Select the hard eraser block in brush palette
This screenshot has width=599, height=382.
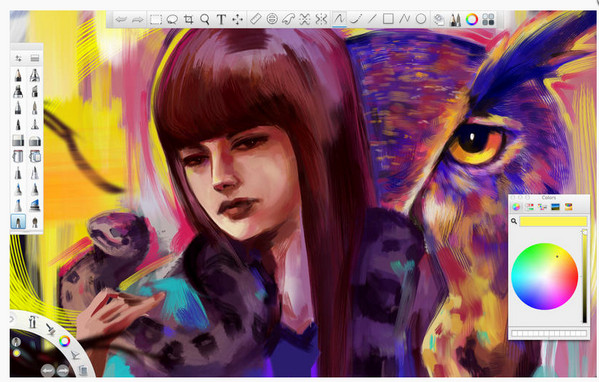click(18, 141)
